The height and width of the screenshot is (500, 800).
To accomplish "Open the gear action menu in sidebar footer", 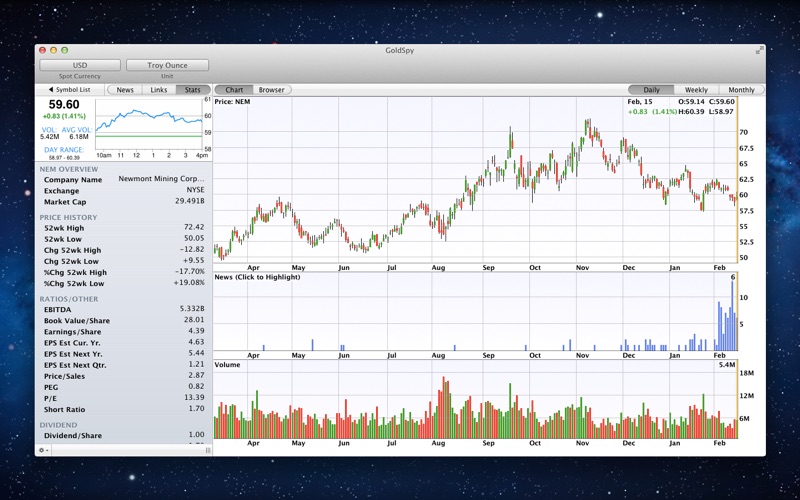I will 43,450.
